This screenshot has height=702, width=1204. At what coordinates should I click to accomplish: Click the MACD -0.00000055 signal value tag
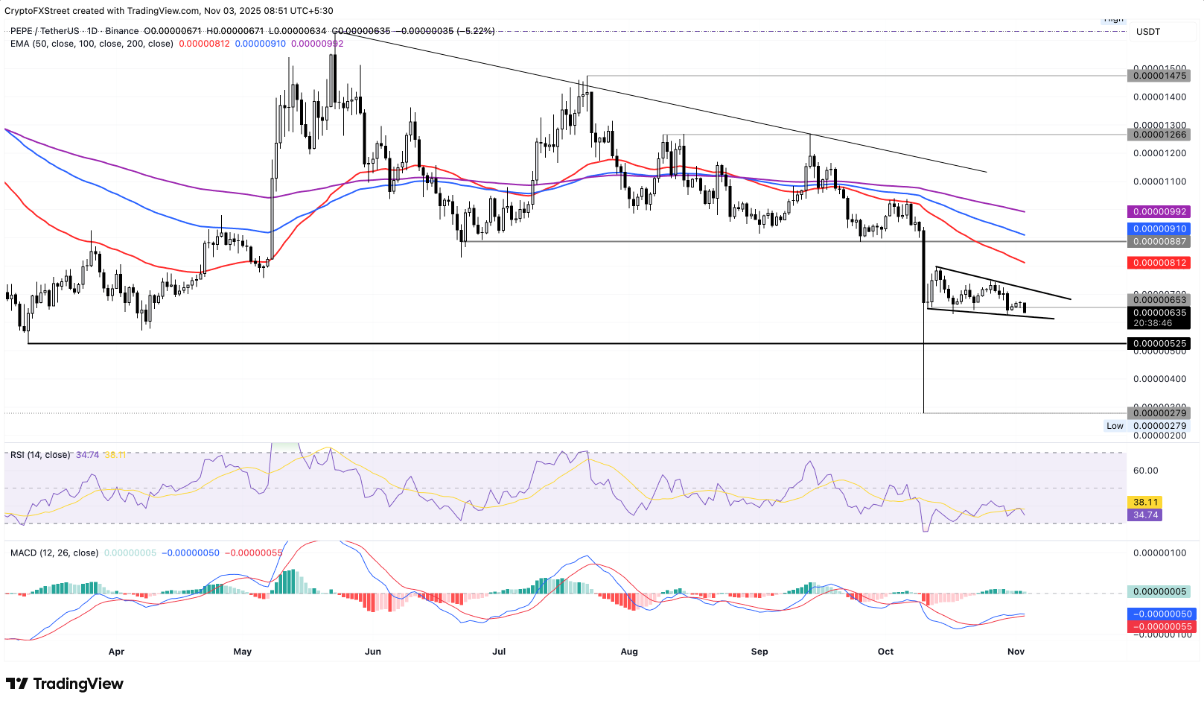(1157, 624)
